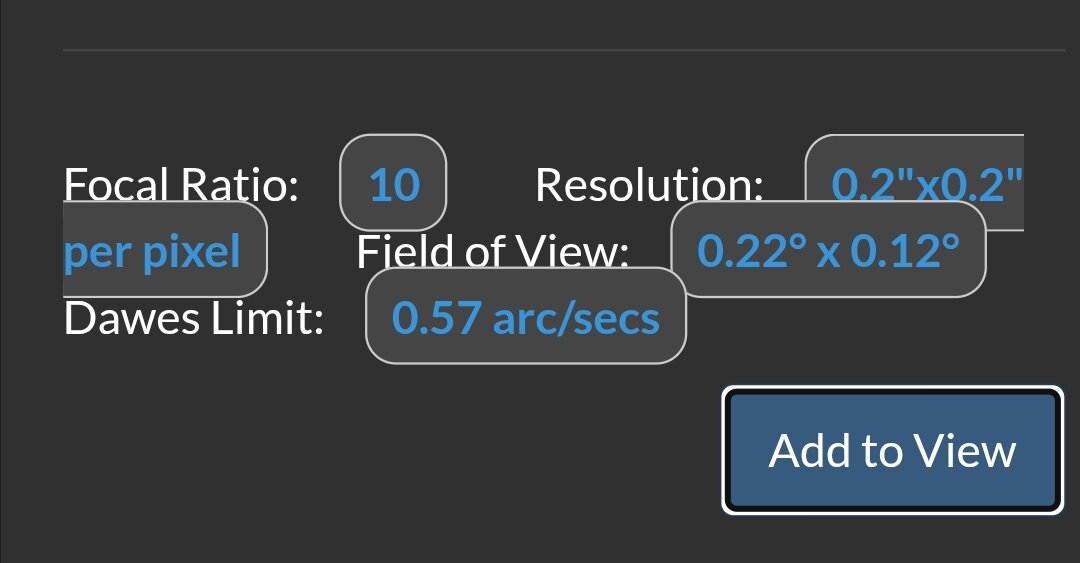Screen dimensions: 1080x563
Task: Select the 0.22° x 0.12° field value
Action: click(828, 250)
